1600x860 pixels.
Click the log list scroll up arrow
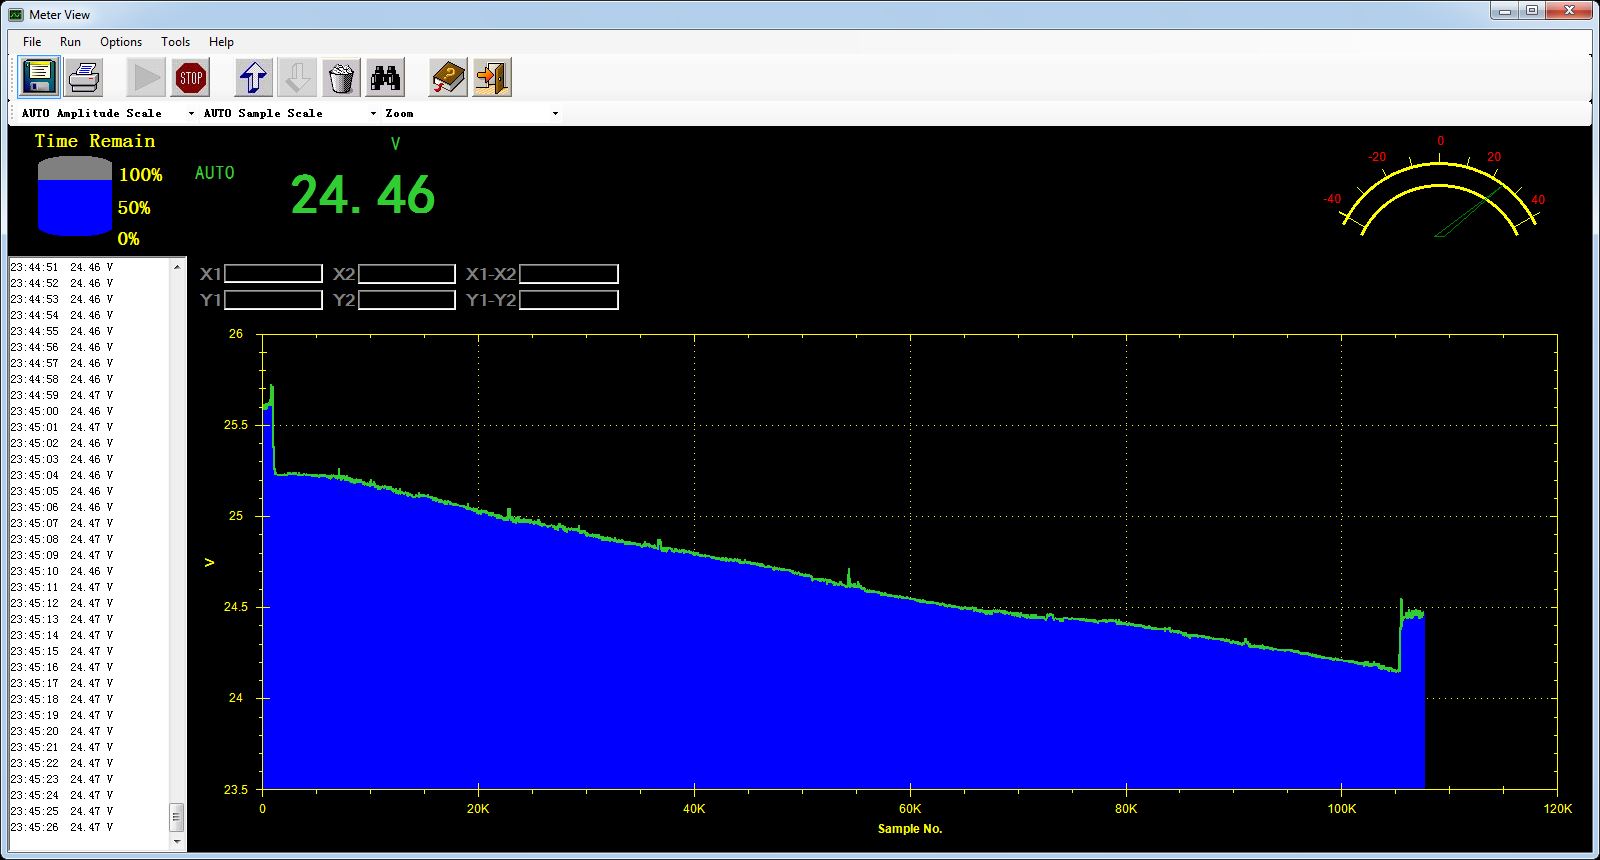(177, 267)
